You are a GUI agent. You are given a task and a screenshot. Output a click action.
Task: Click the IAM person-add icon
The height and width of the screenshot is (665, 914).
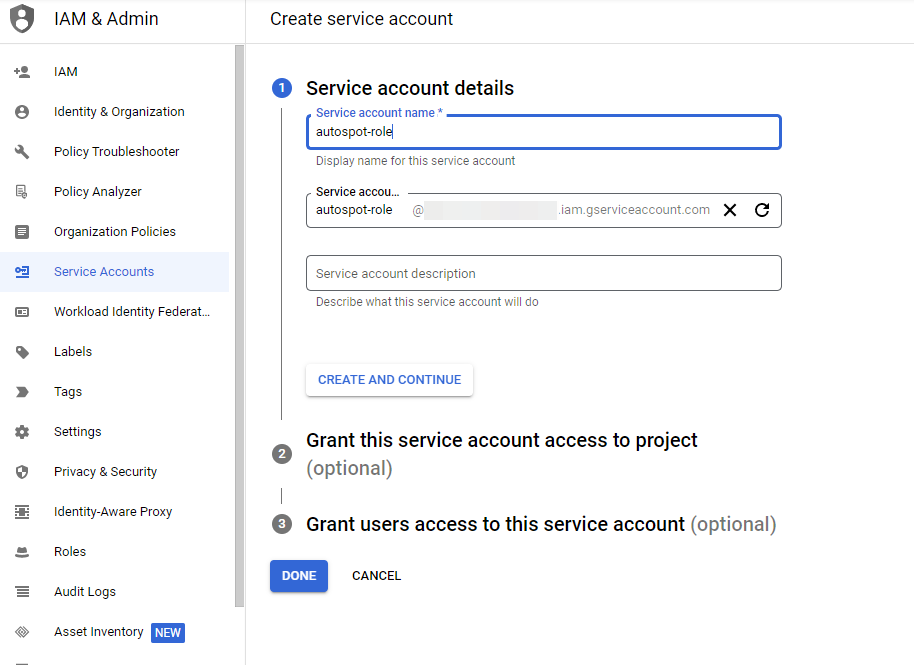22,72
